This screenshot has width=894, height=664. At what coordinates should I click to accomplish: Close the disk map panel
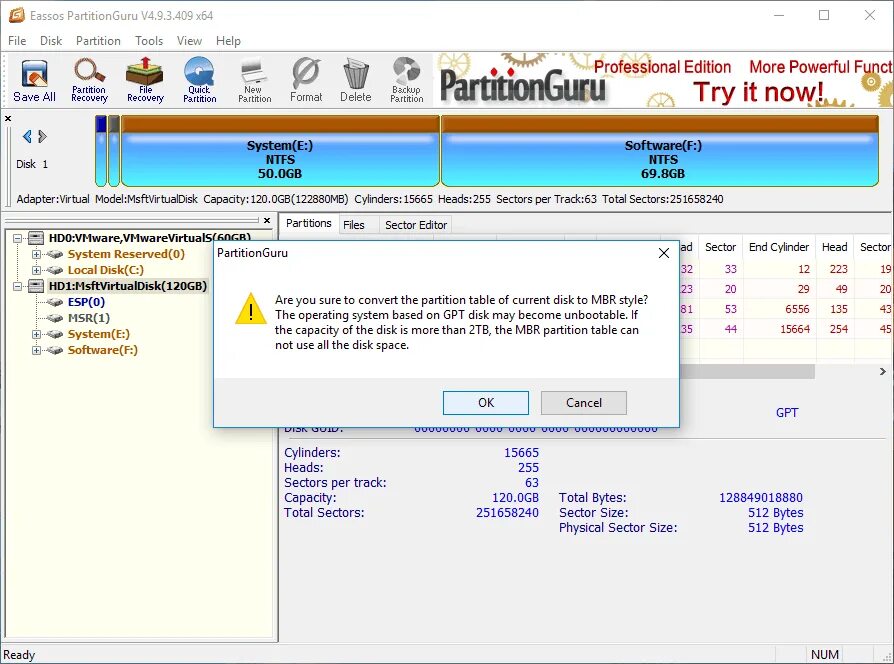coord(8,119)
